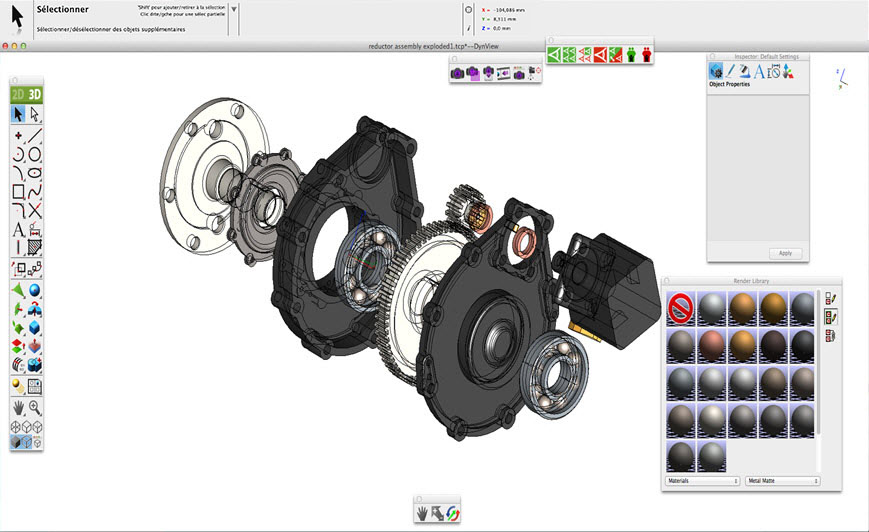Pick the first gray sphere beside no-material swatch
This screenshot has height=532, width=869.
coord(712,308)
